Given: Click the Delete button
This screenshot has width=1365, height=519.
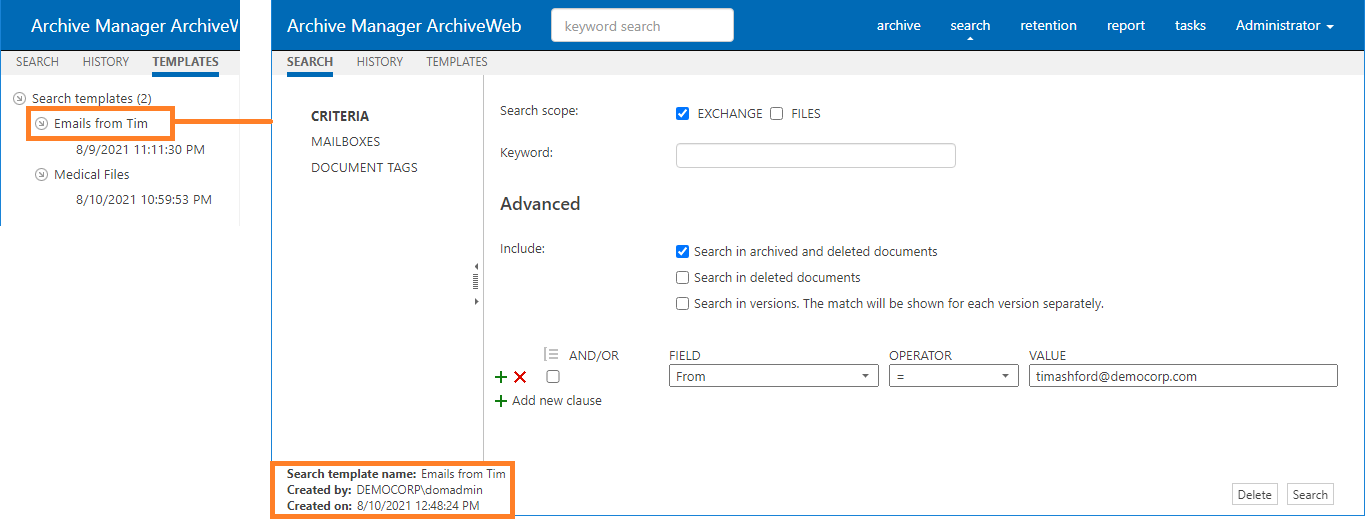Looking at the screenshot, I should 1255,494.
